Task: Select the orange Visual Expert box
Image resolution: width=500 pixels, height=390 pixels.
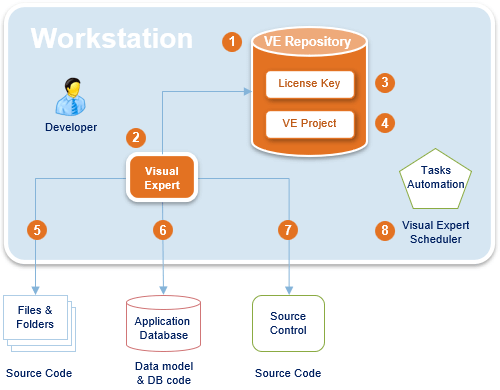Action: [x=162, y=178]
